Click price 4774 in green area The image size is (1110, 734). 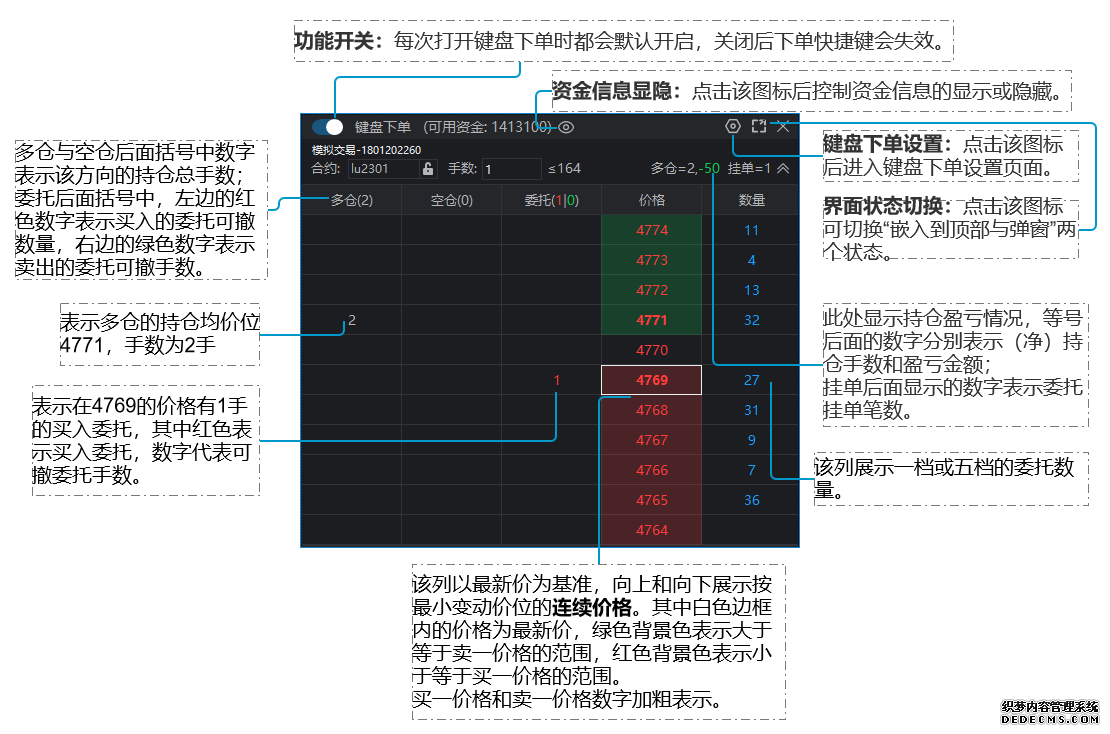pos(651,230)
